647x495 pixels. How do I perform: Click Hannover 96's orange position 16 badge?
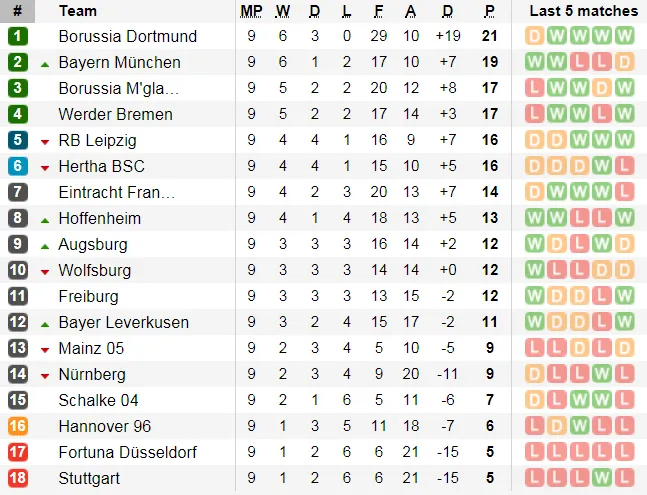pyautogui.click(x=17, y=426)
